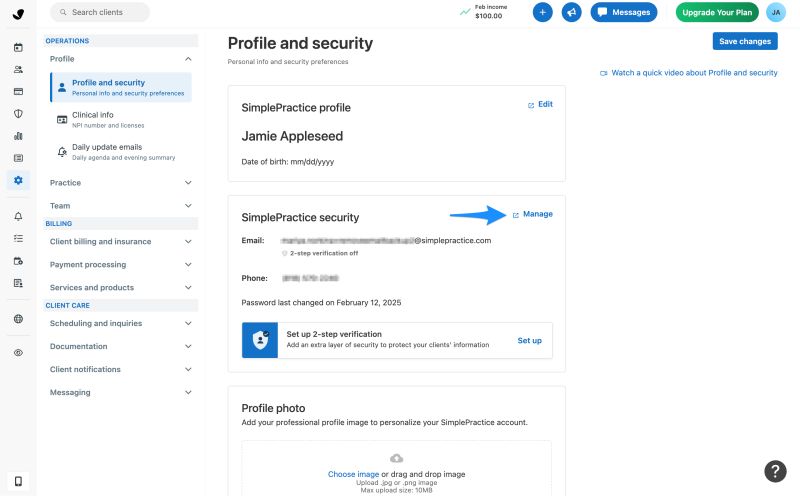
Task: Open the megaphone announcements icon
Action: (571, 12)
